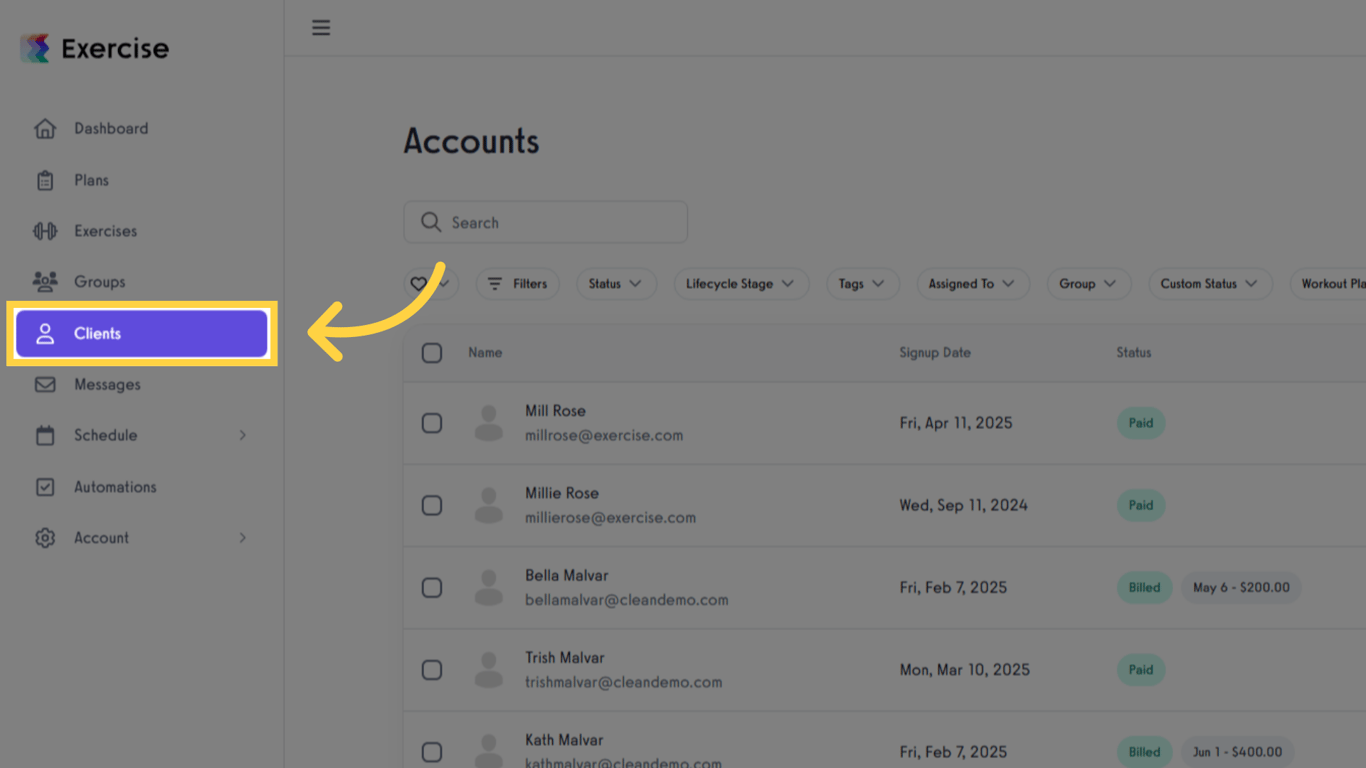Toggle the select-all header checkbox
1366x768 pixels.
(432, 353)
